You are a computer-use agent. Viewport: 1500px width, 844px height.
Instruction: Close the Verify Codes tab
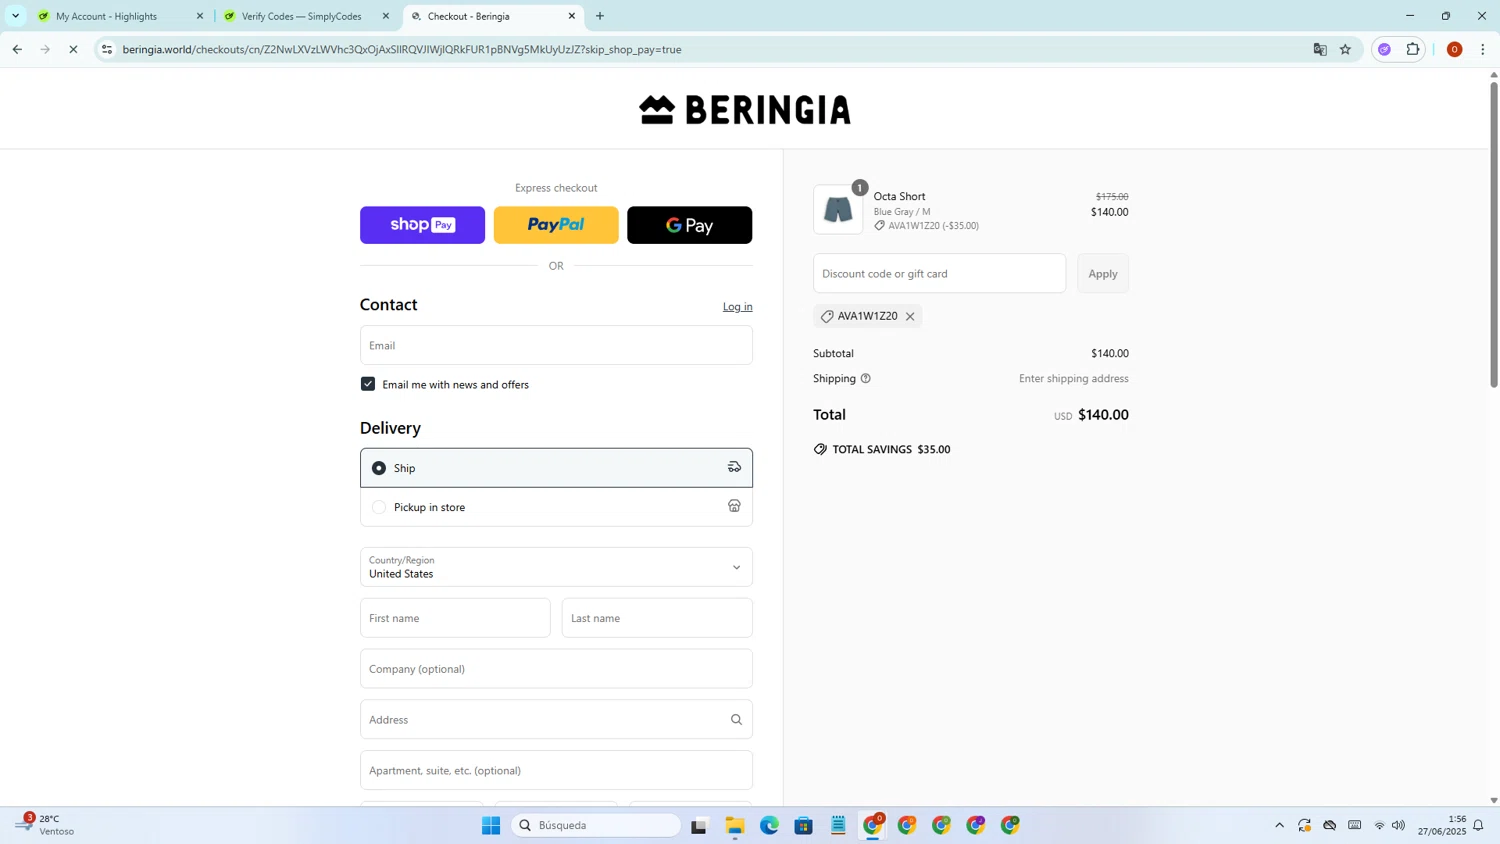coord(386,16)
